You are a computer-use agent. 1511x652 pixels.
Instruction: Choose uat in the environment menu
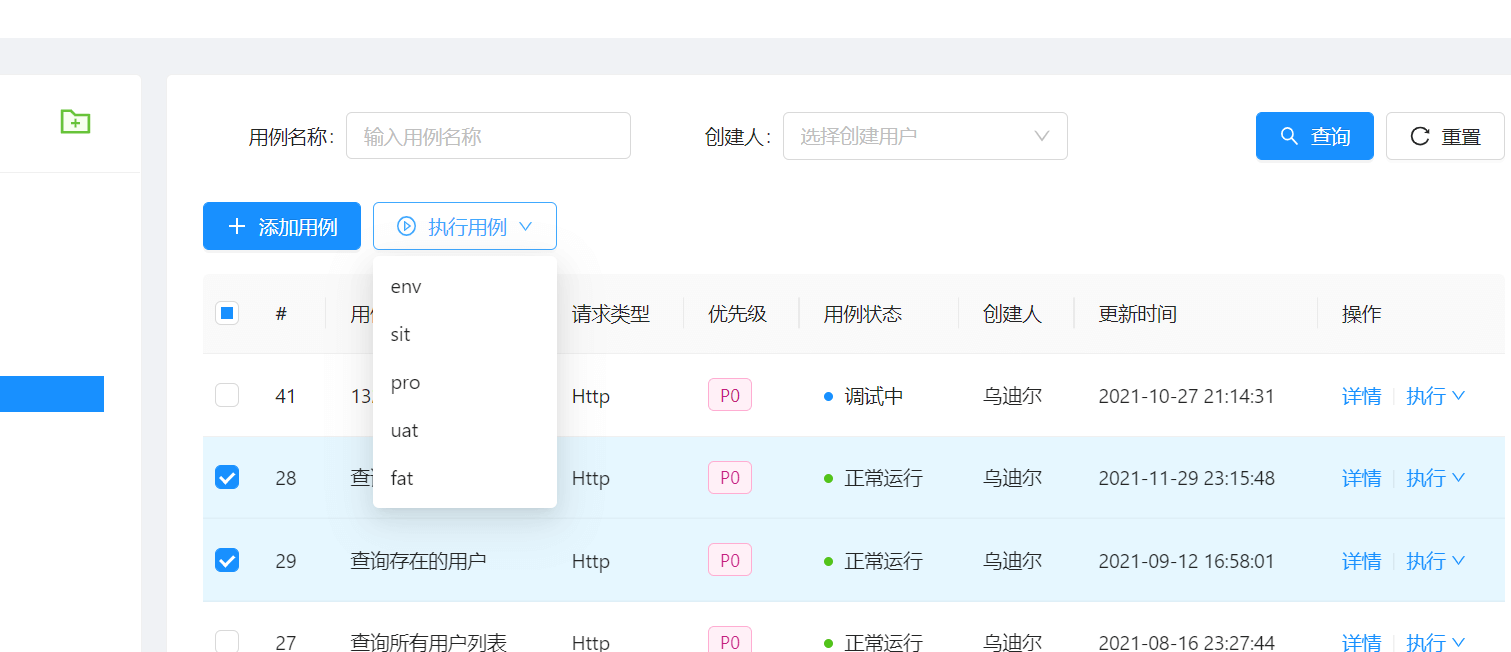(465, 430)
